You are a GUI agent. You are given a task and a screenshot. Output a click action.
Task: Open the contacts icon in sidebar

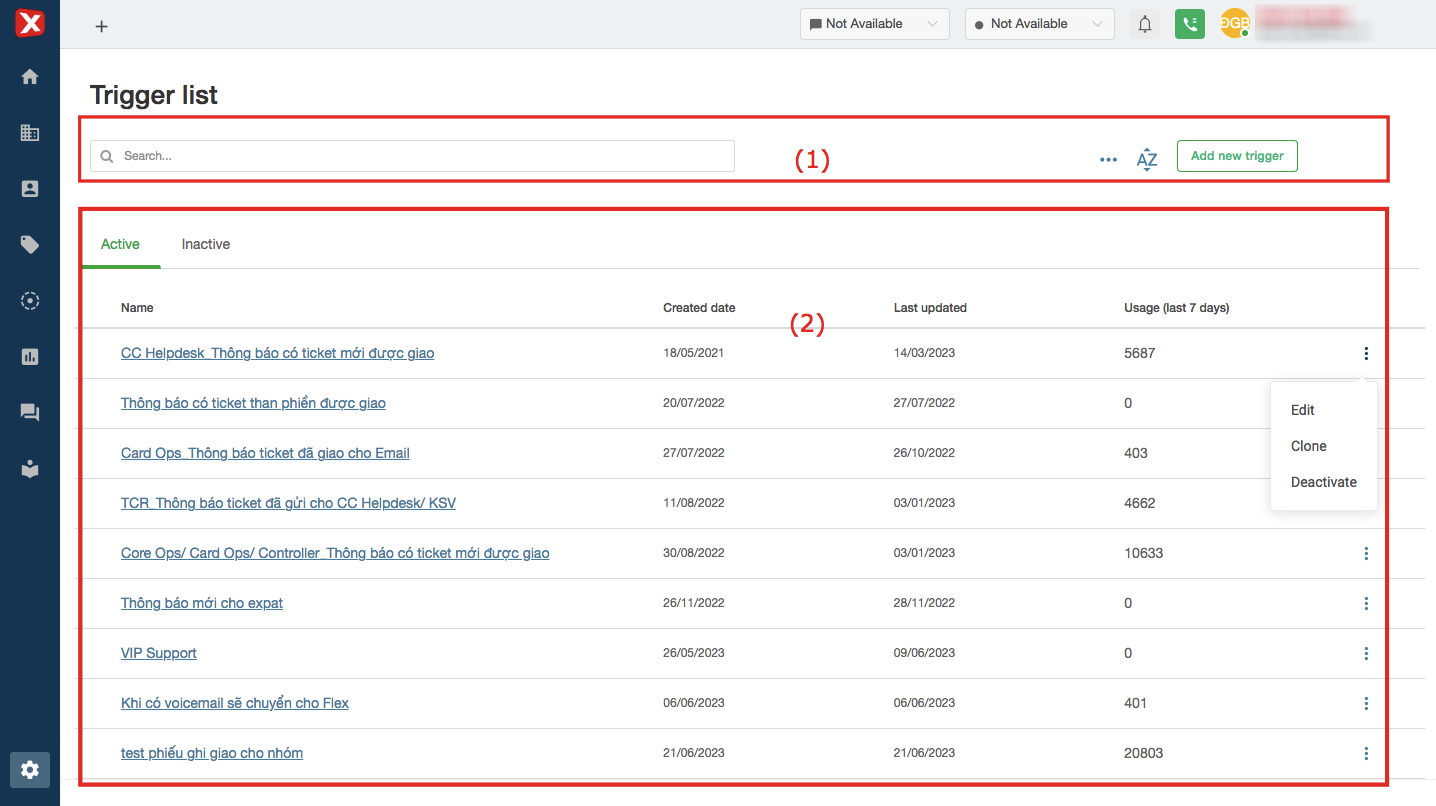coord(30,189)
